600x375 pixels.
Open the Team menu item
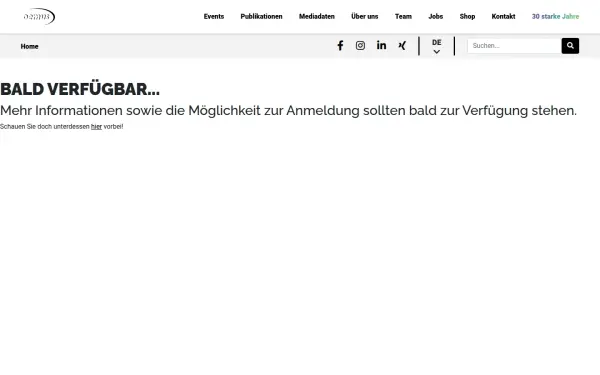click(x=403, y=16)
